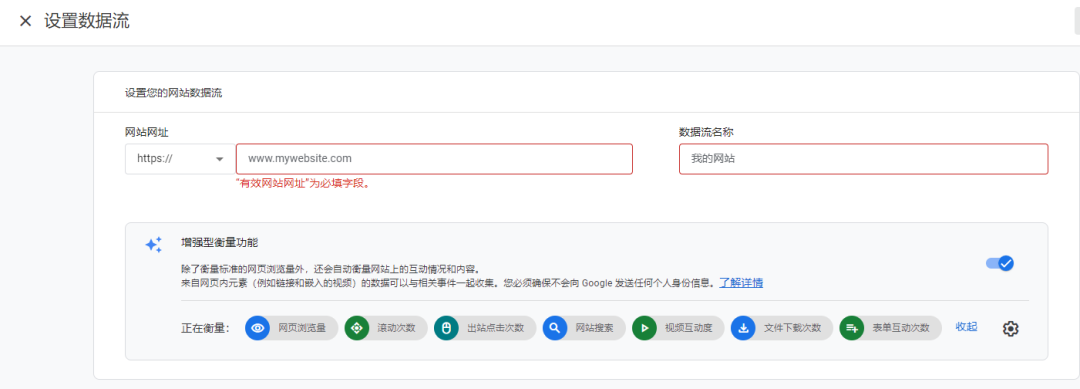Click the 网站网址 field label
The height and width of the screenshot is (389, 1080).
click(x=147, y=132)
